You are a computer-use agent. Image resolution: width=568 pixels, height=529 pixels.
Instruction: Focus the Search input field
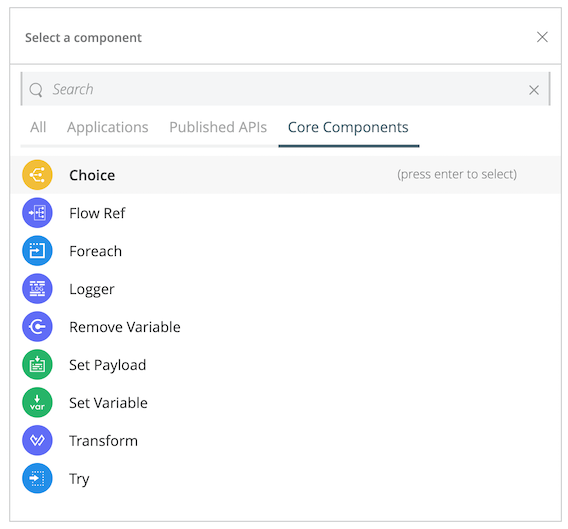(x=285, y=89)
